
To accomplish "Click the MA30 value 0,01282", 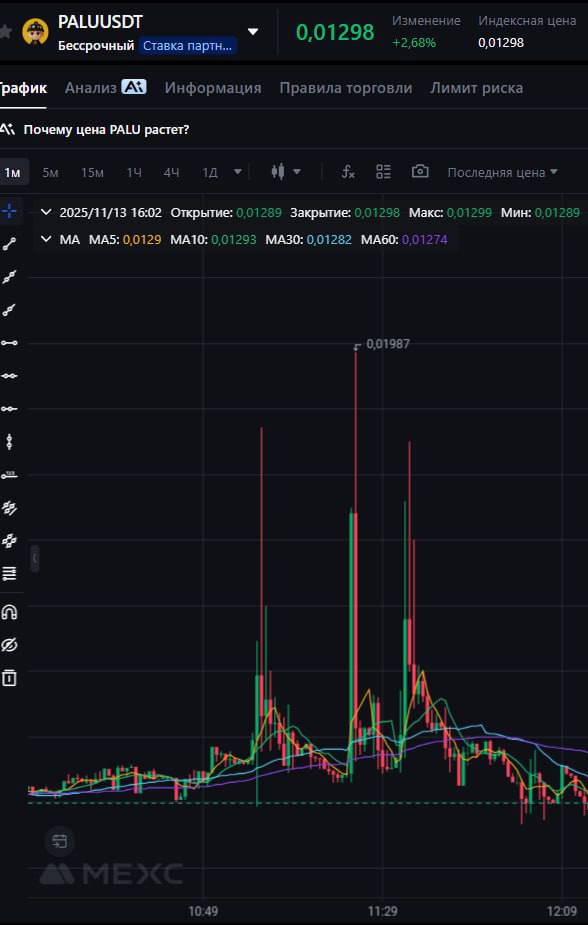I will point(329,240).
